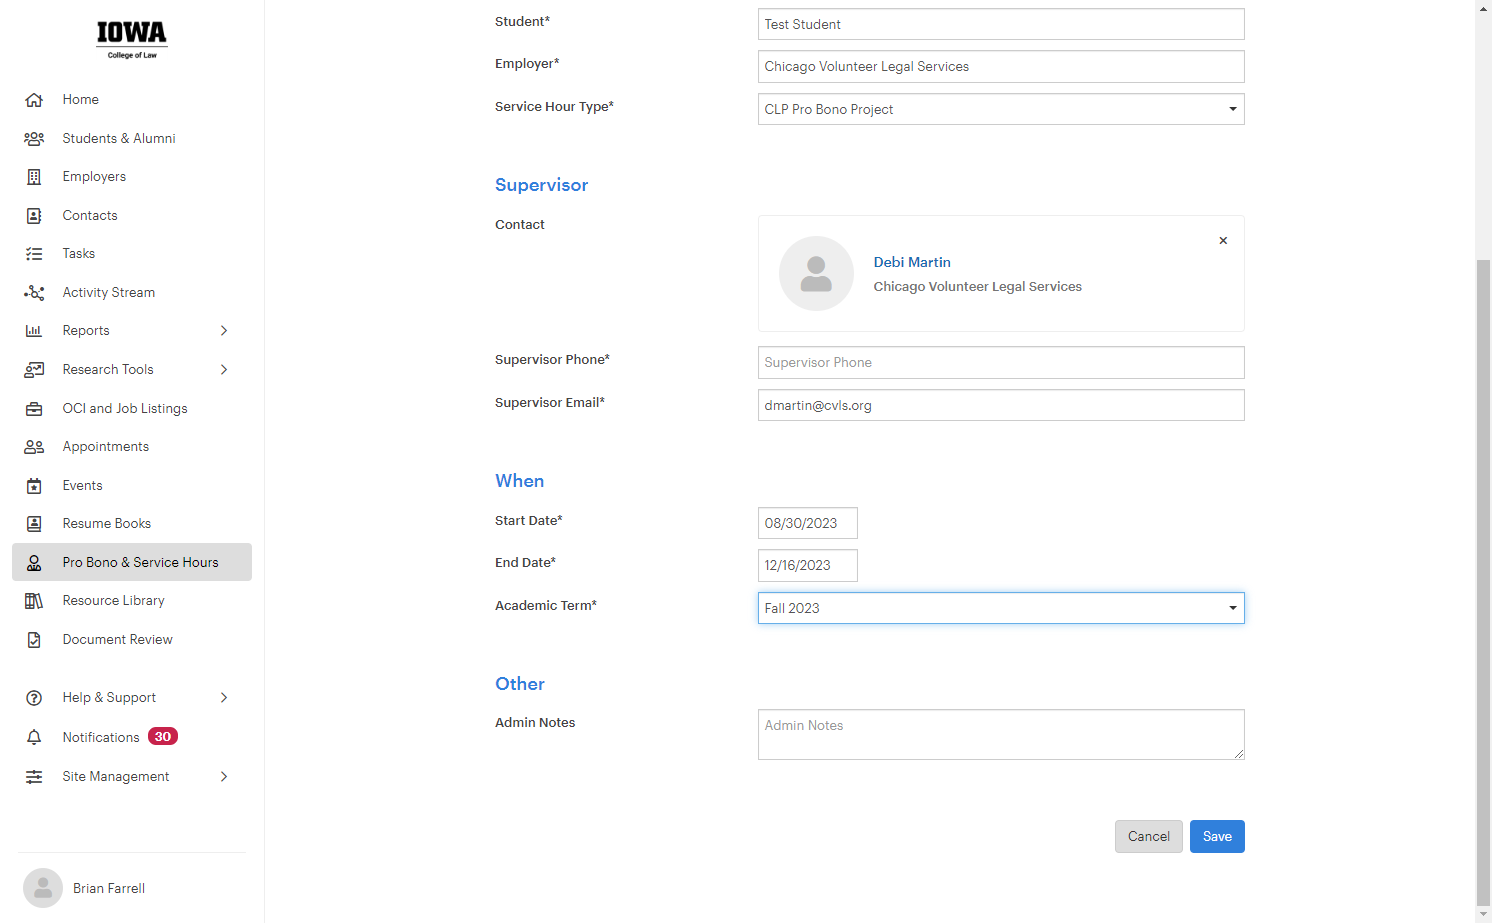Click the Start Date field

807,523
